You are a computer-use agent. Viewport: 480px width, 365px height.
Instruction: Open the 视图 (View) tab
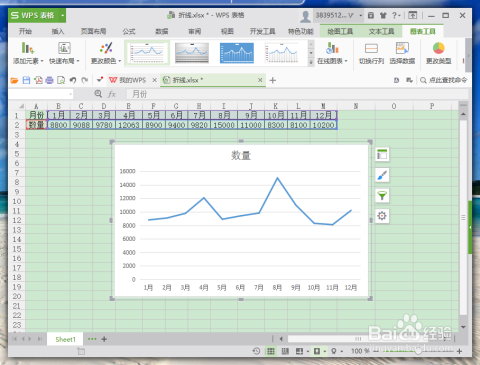[227, 31]
